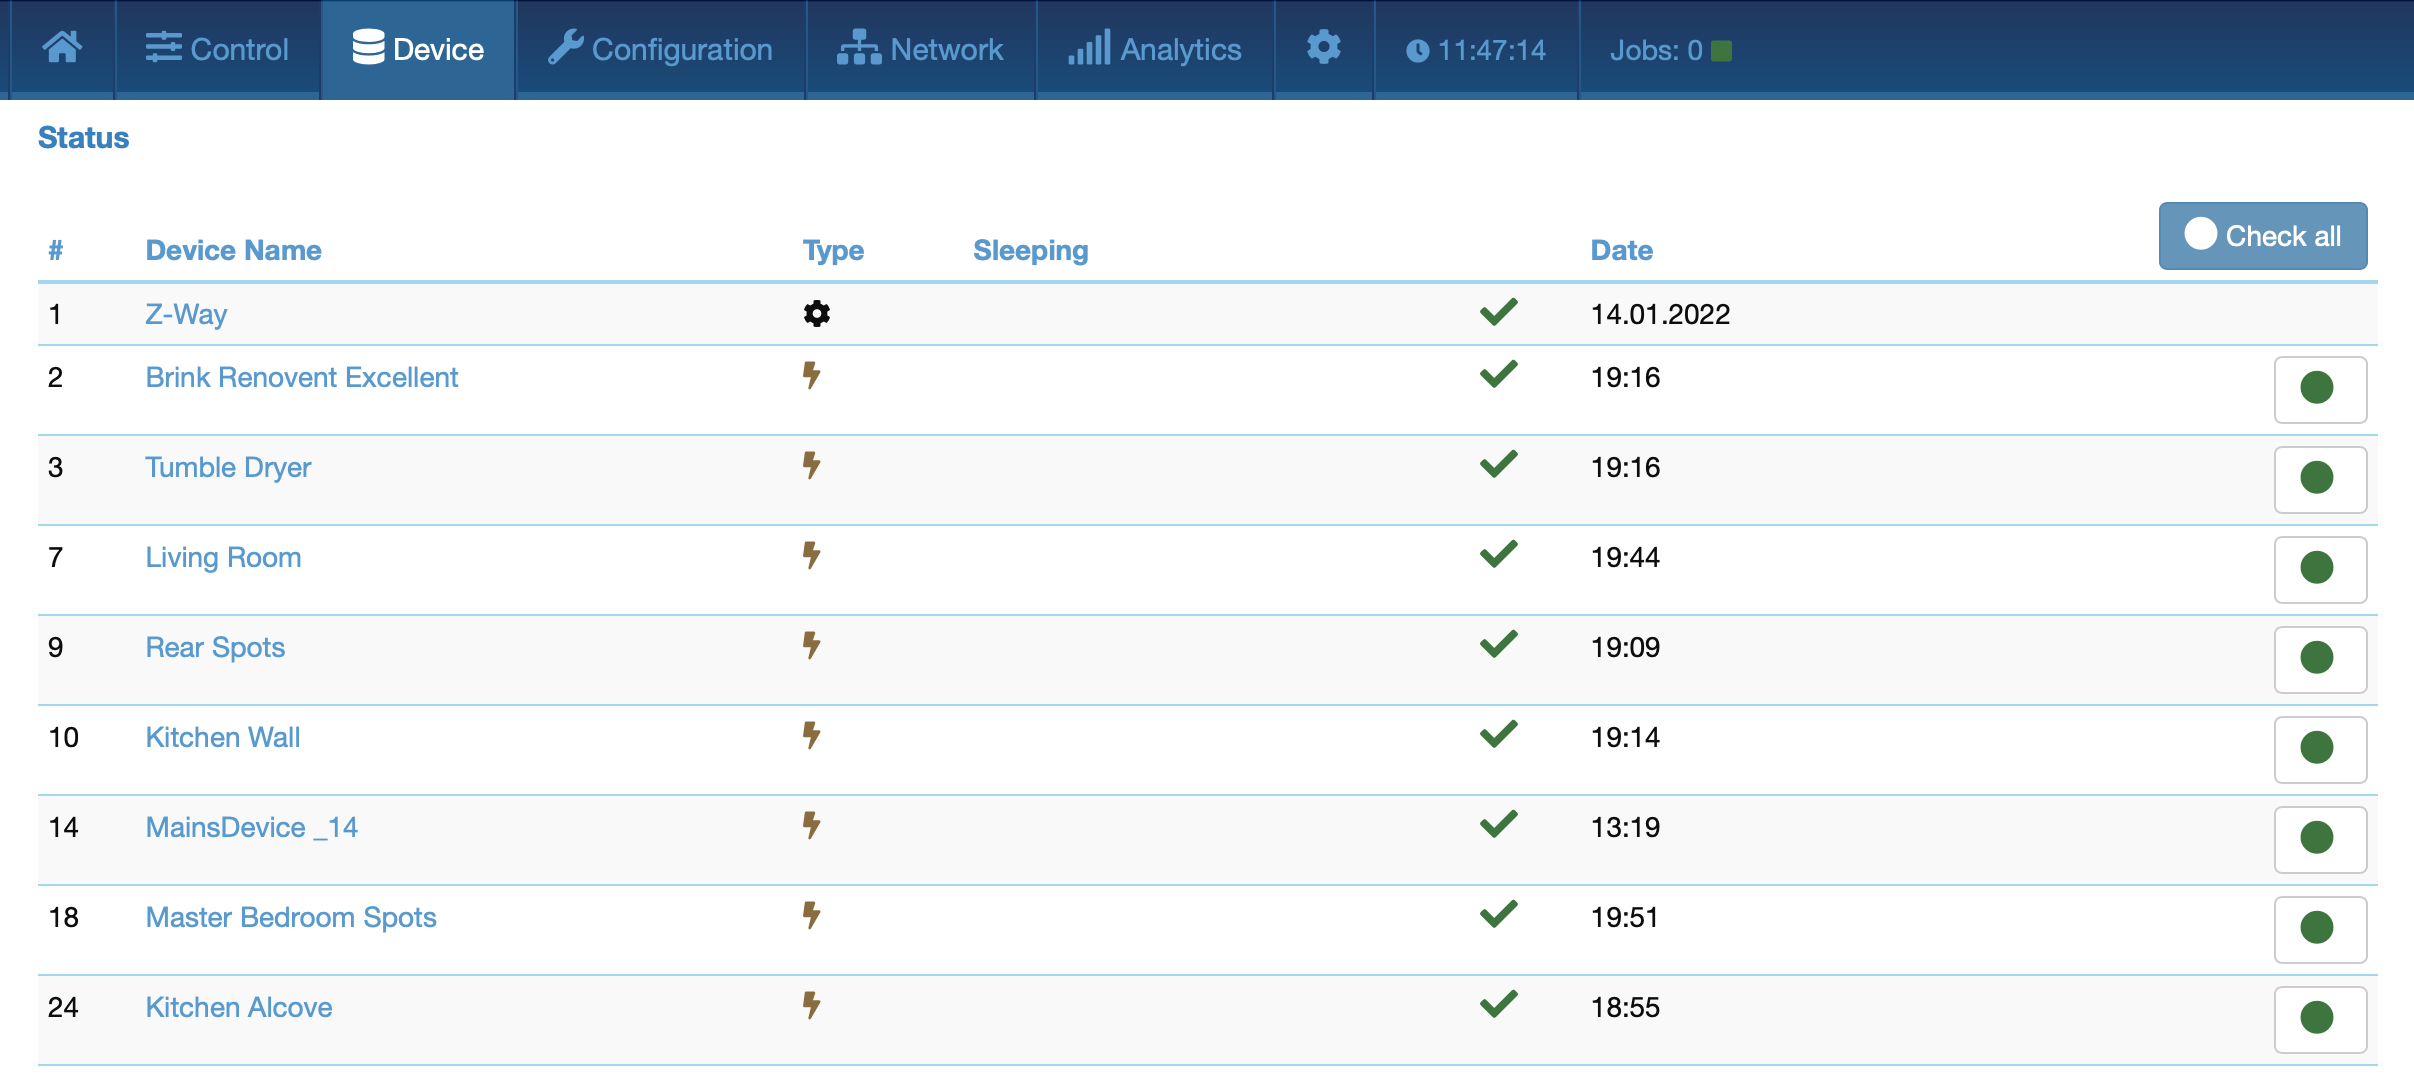This screenshot has width=2414, height=1074.
Task: Open the settings gear in navbar
Action: (1323, 48)
